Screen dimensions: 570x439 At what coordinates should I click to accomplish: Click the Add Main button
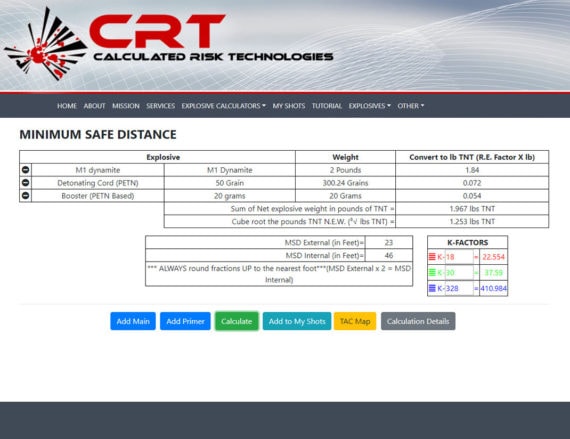[x=133, y=321]
